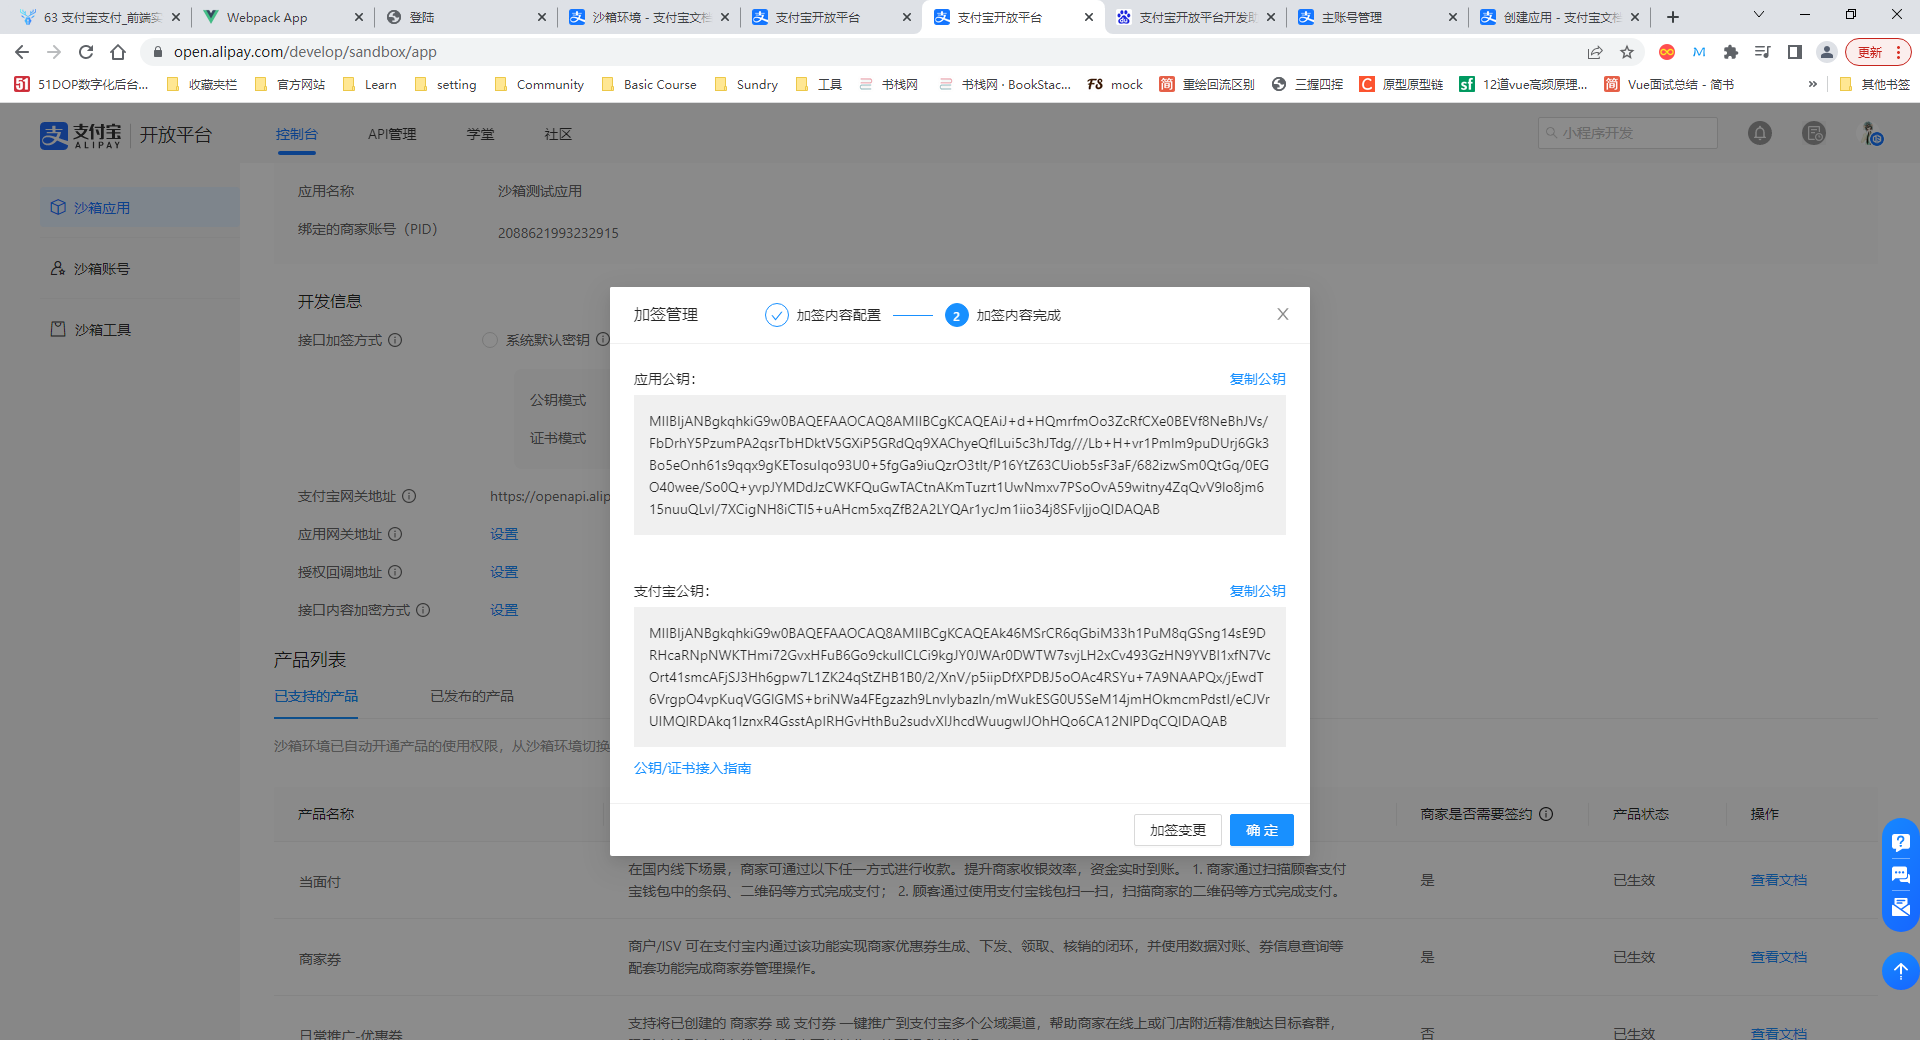Open the 公钥/证书接入指南 link
Screen dimensions: 1920x1040
pyautogui.click(x=692, y=768)
